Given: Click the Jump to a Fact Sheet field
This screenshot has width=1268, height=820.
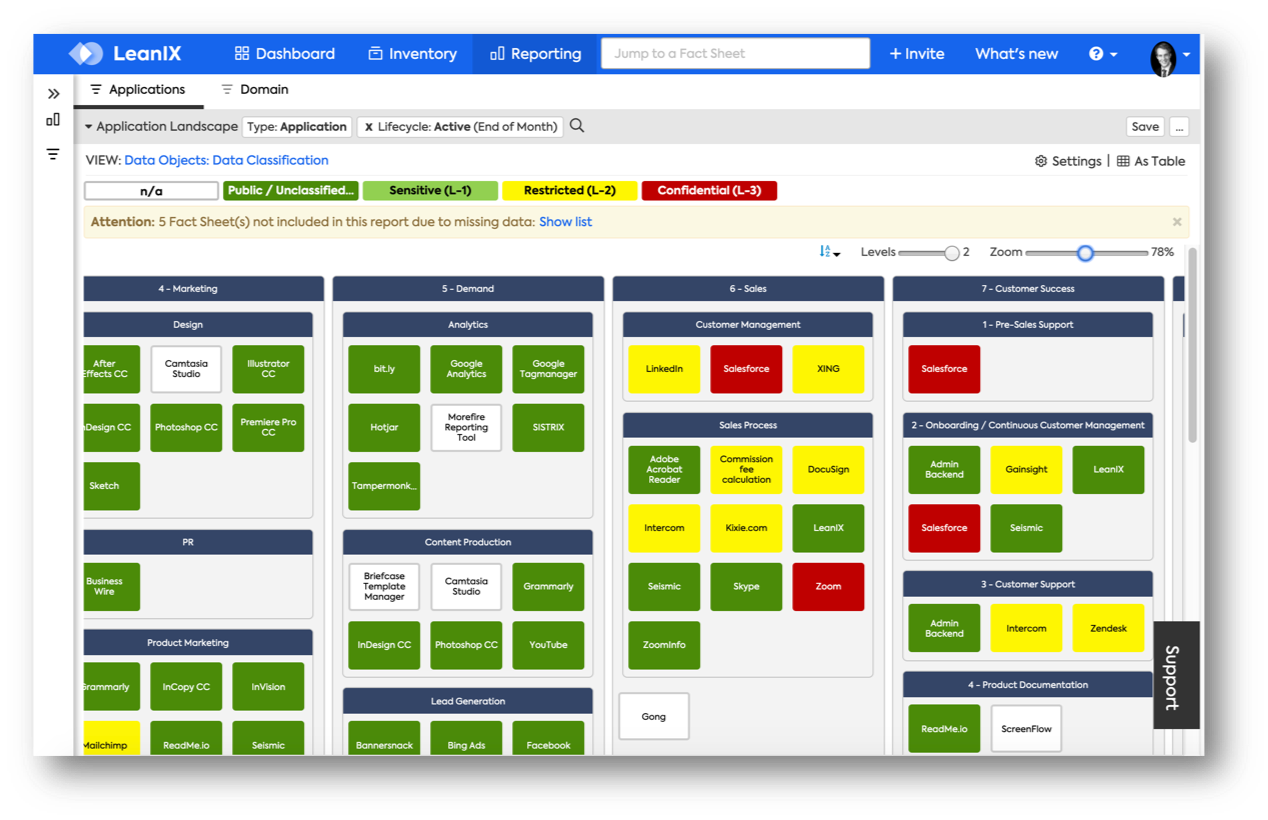Looking at the screenshot, I should [735, 53].
